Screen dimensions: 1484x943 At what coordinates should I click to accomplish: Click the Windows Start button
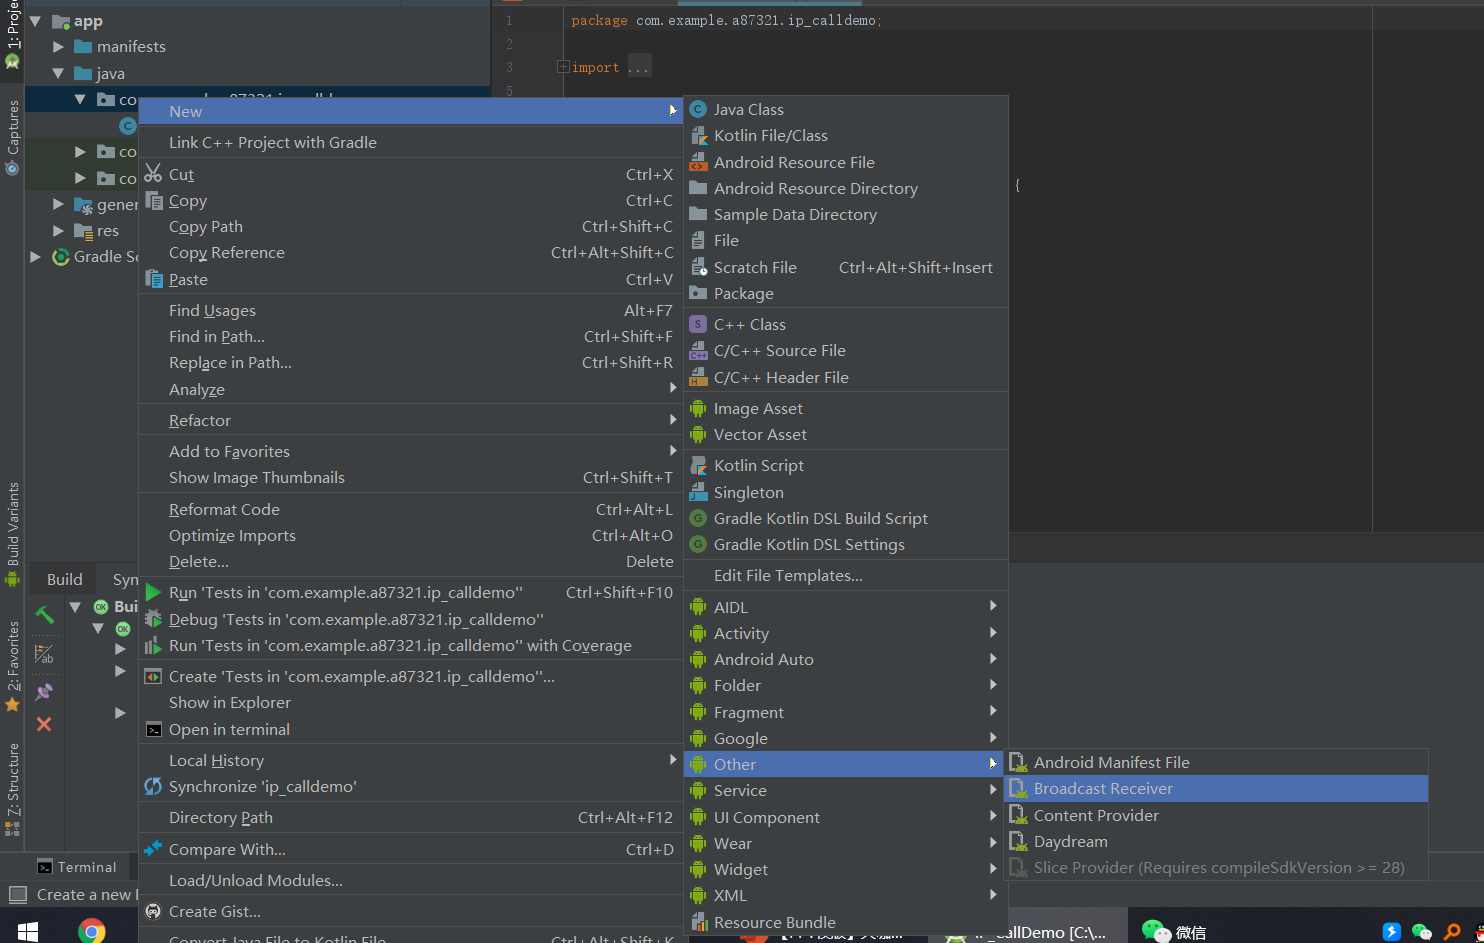click(28, 931)
